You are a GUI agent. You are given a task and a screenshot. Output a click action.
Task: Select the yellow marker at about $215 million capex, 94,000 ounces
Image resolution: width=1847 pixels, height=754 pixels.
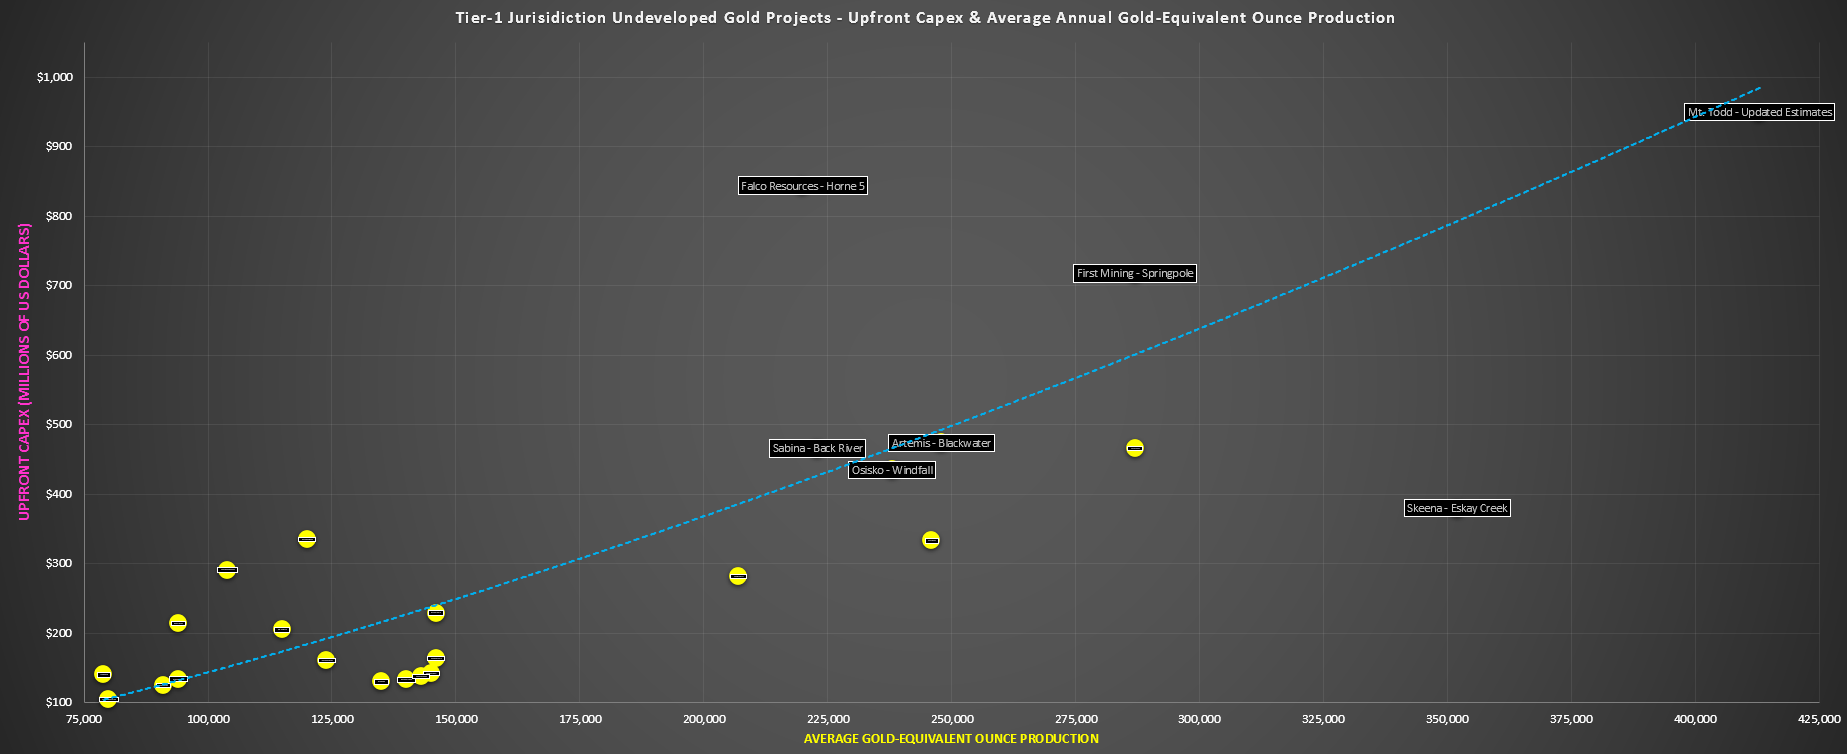178,623
